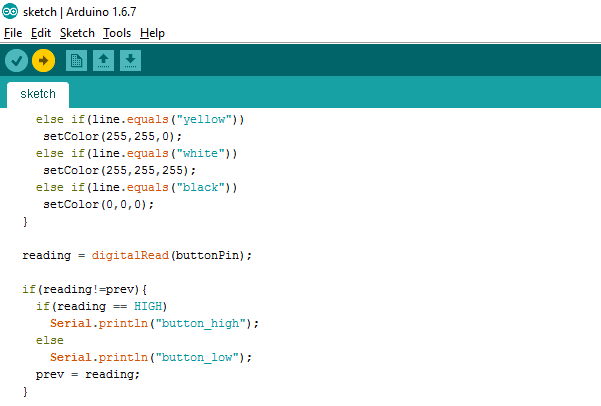Click the HIGH keyword in the if statement
Screen dimensions: 601x406
click(x=148, y=306)
